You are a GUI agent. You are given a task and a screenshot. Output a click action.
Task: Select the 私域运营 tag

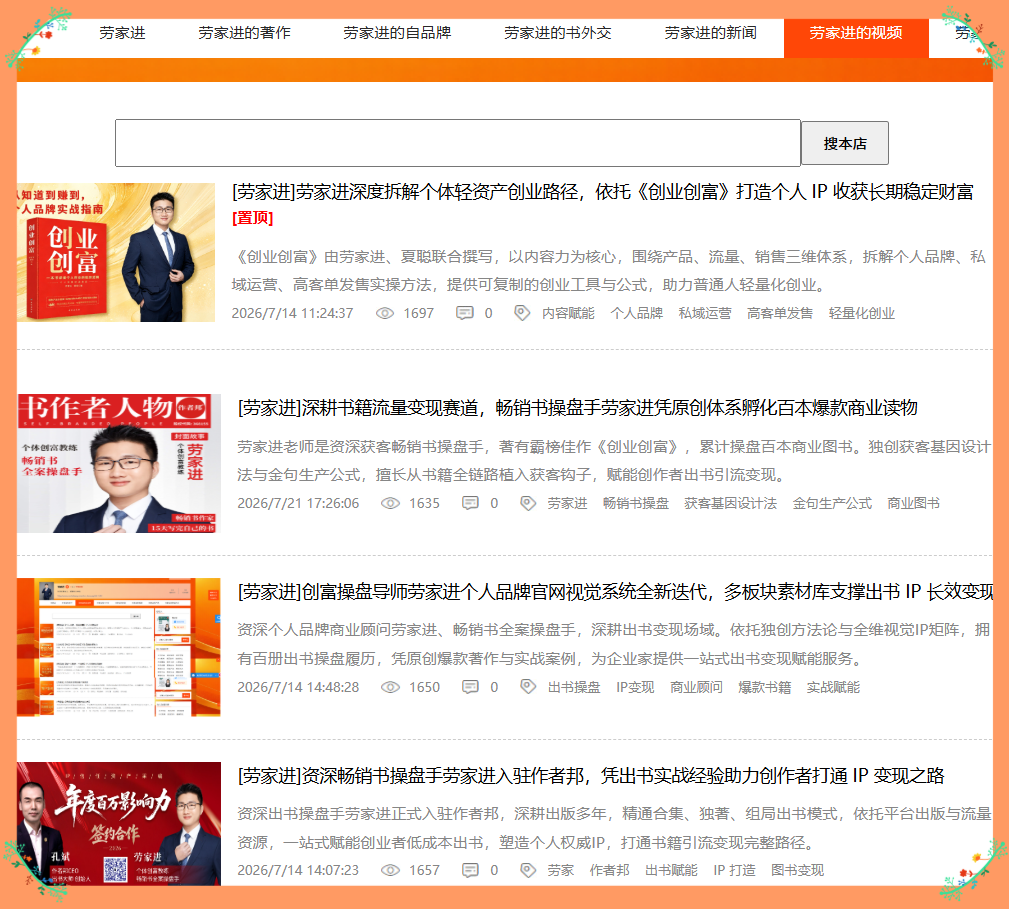[705, 313]
